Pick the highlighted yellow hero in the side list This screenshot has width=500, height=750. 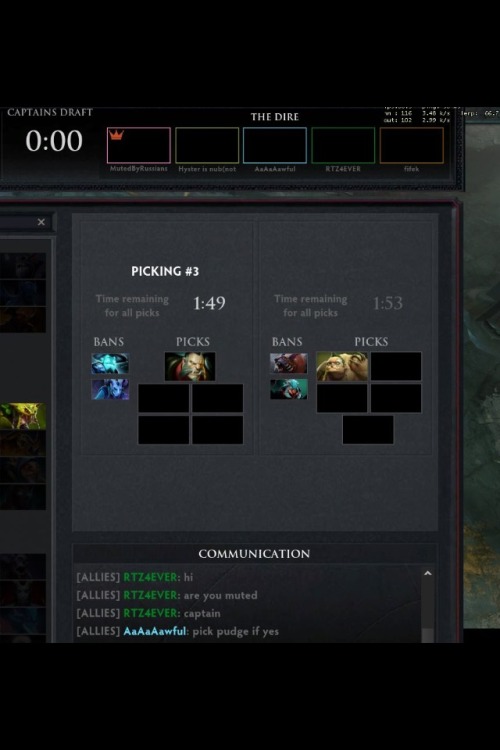(x=23, y=416)
